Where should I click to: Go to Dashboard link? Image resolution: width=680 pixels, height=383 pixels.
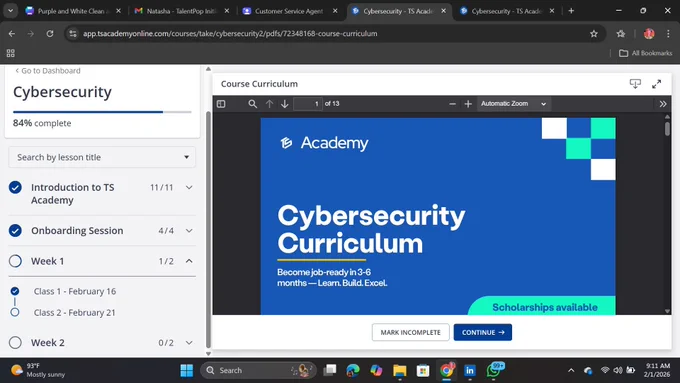(x=48, y=71)
